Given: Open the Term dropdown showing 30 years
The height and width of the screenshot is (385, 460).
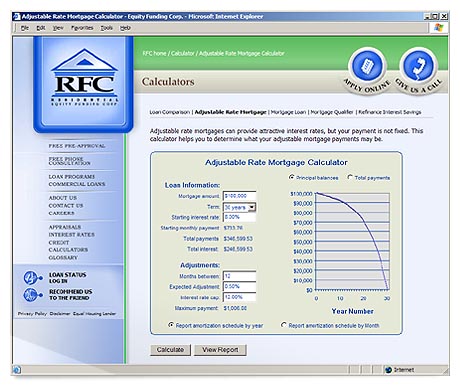Looking at the screenshot, I should [x=239, y=207].
